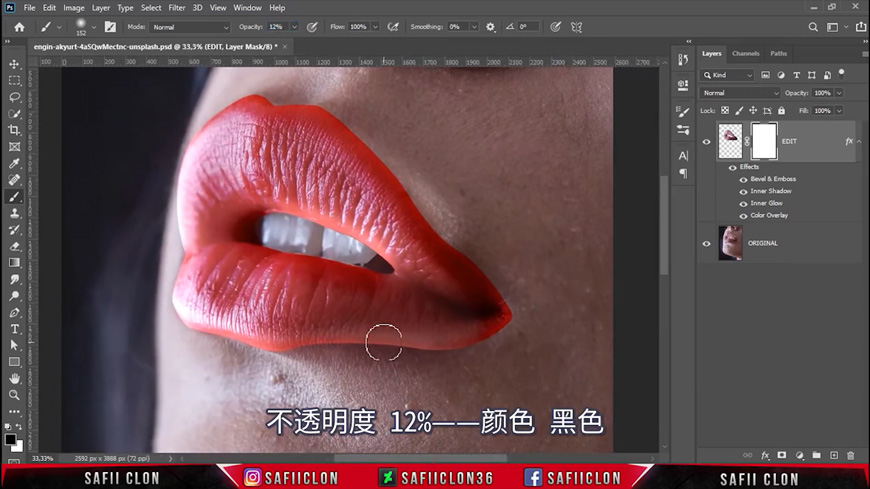870x489 pixels.
Task: Select the Lasso tool
Action: (14, 98)
